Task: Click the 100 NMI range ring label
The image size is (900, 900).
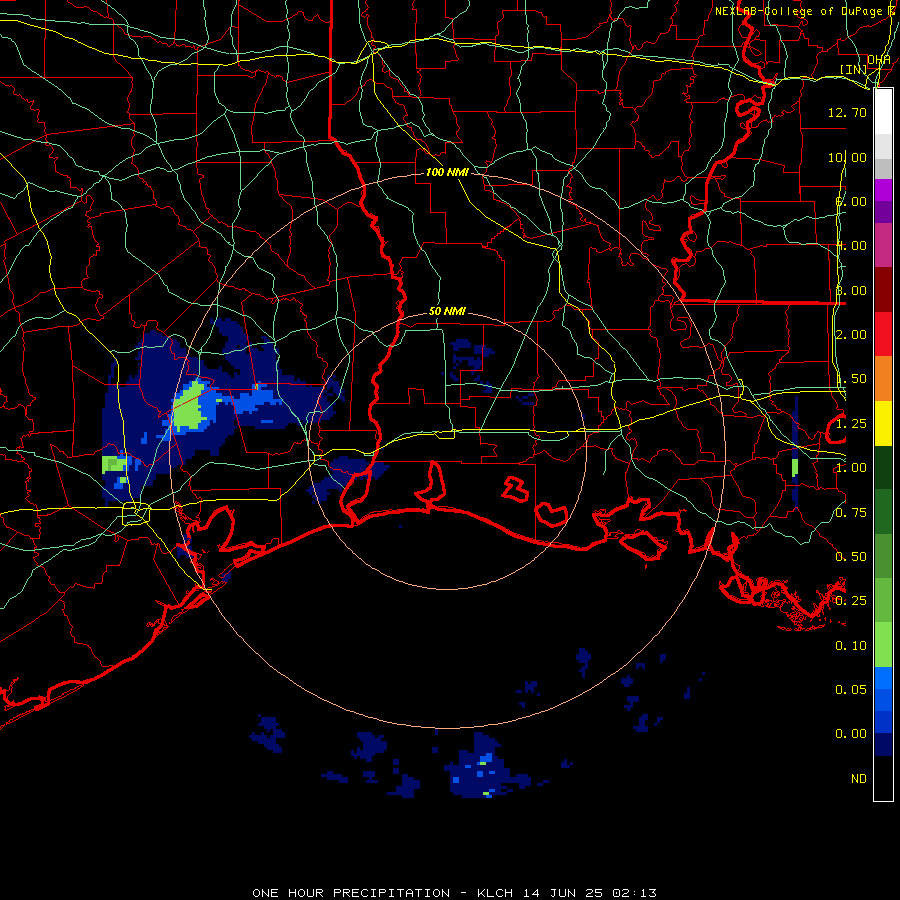Action: tap(447, 172)
